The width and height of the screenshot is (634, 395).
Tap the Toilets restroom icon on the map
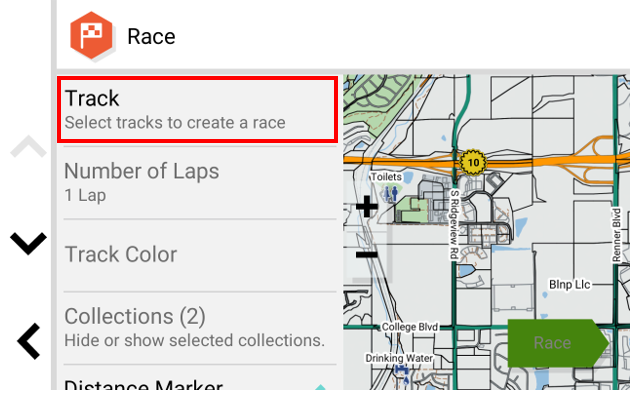391,193
